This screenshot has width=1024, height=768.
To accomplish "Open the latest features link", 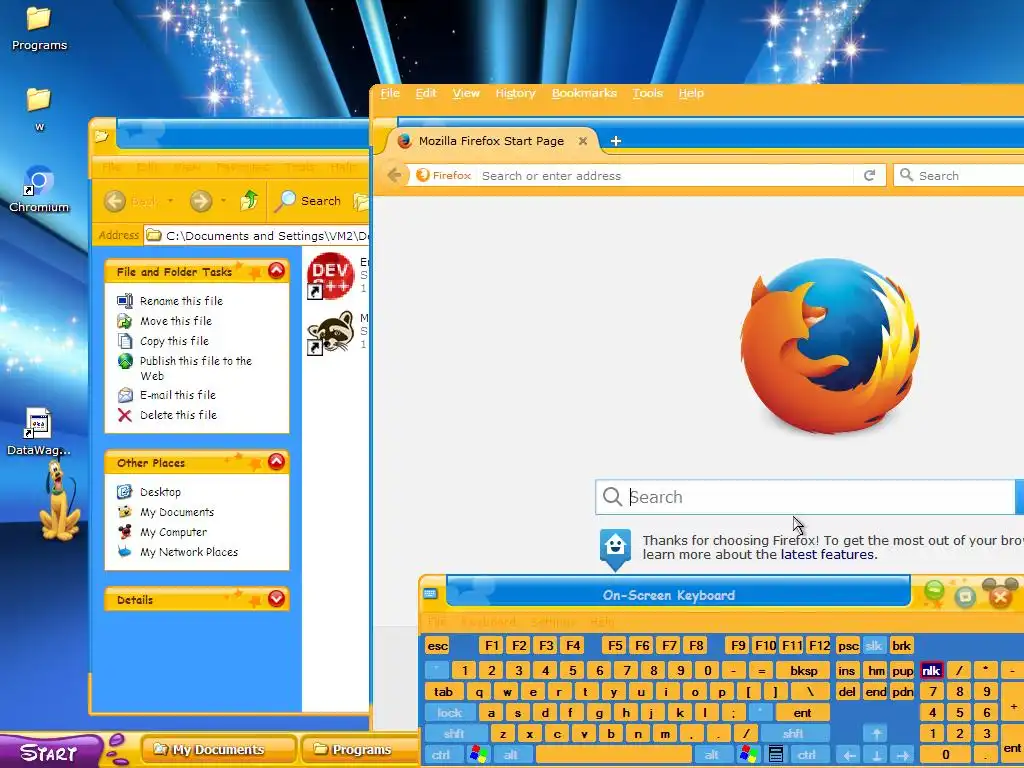I will (x=827, y=554).
